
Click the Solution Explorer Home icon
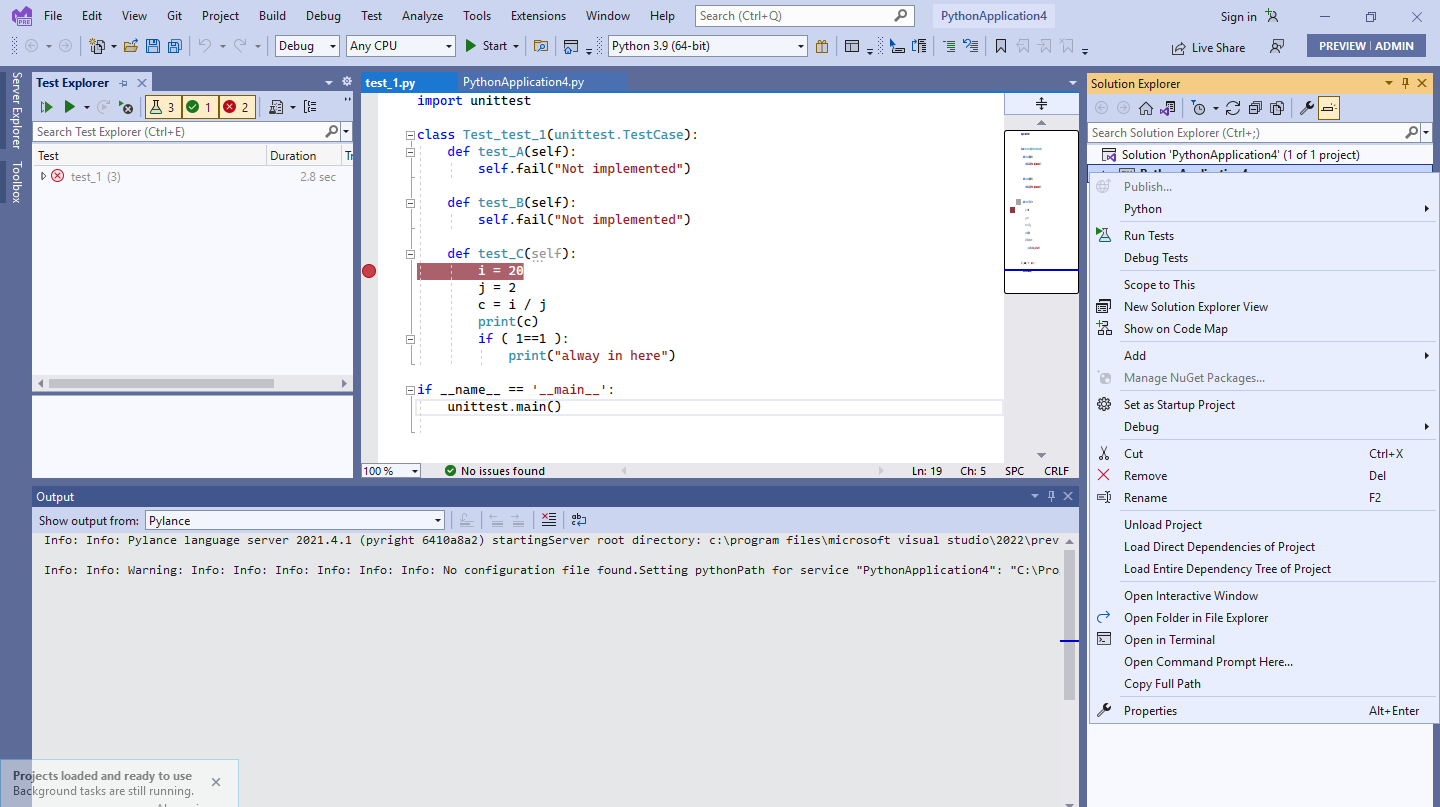(x=1146, y=108)
